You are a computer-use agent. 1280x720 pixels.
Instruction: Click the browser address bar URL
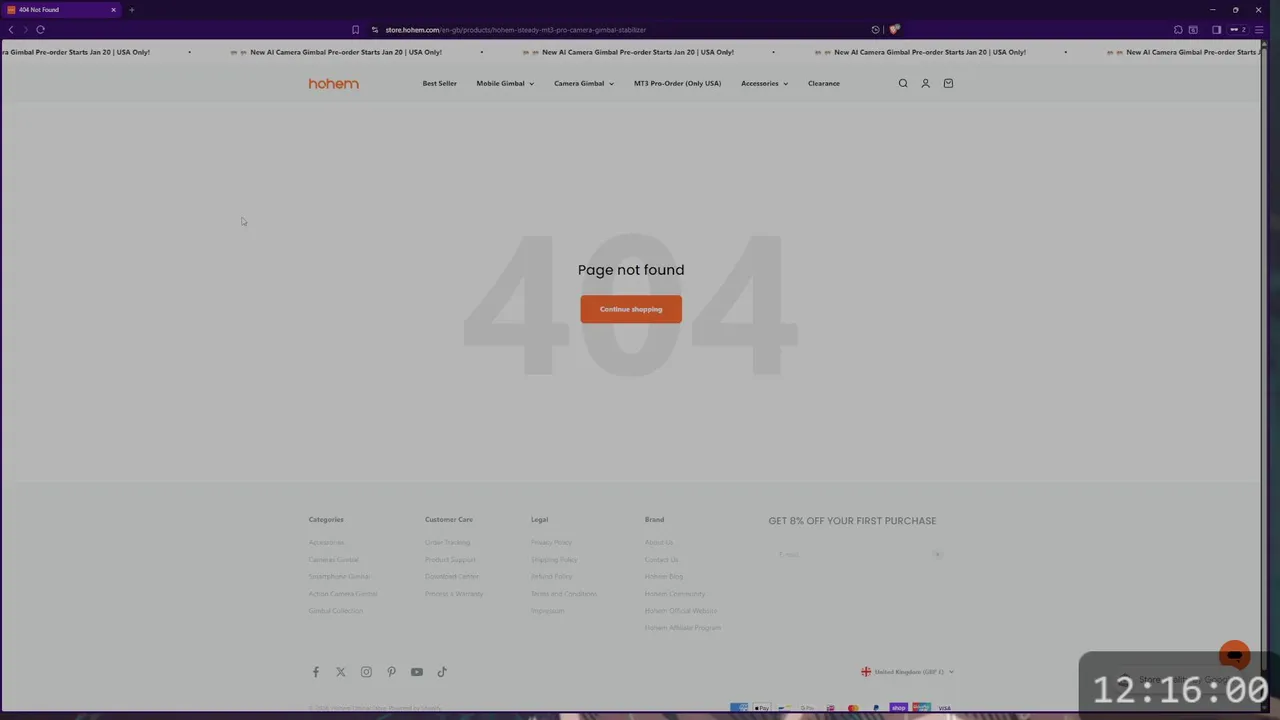point(516,30)
